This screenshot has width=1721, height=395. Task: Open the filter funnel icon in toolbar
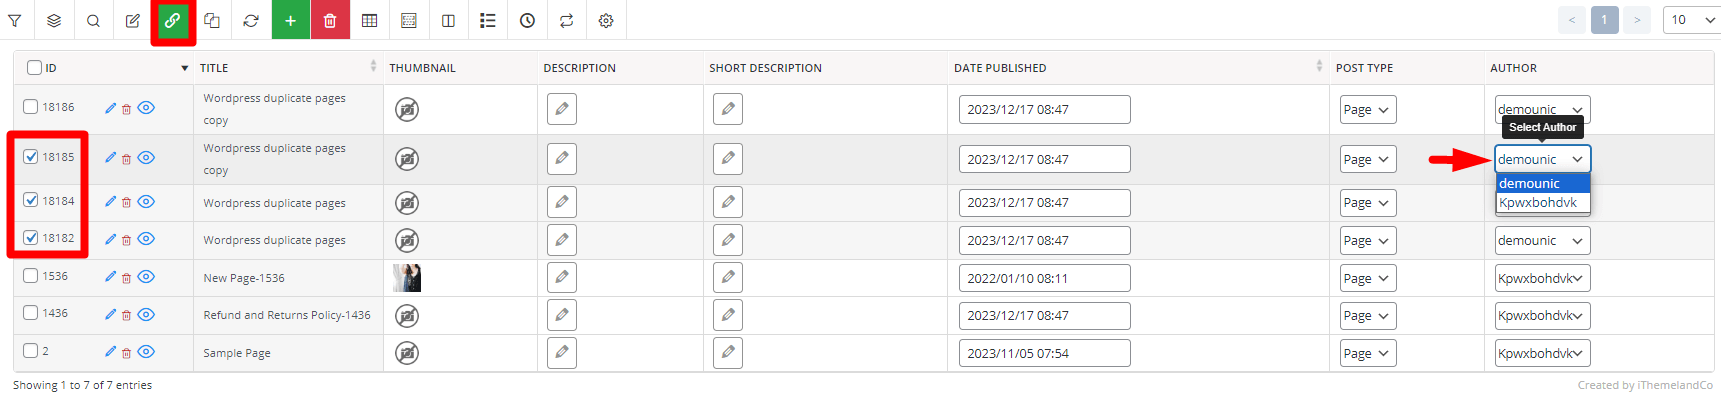pos(15,20)
